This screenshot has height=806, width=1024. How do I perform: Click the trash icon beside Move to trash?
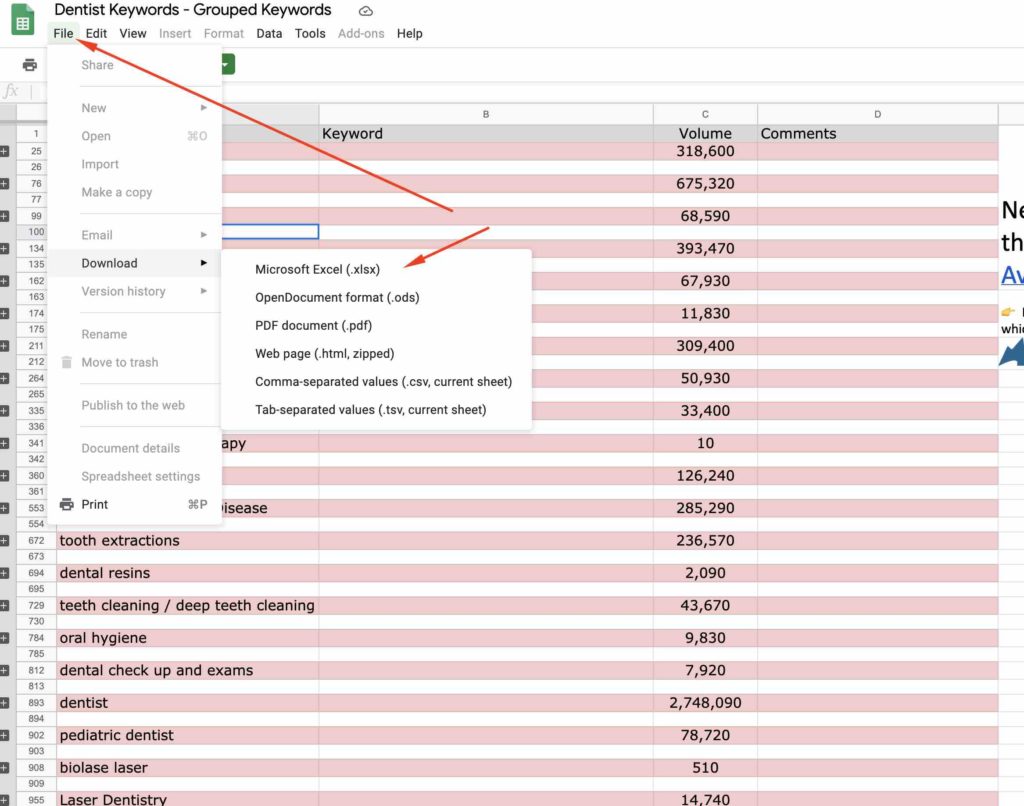[66, 362]
